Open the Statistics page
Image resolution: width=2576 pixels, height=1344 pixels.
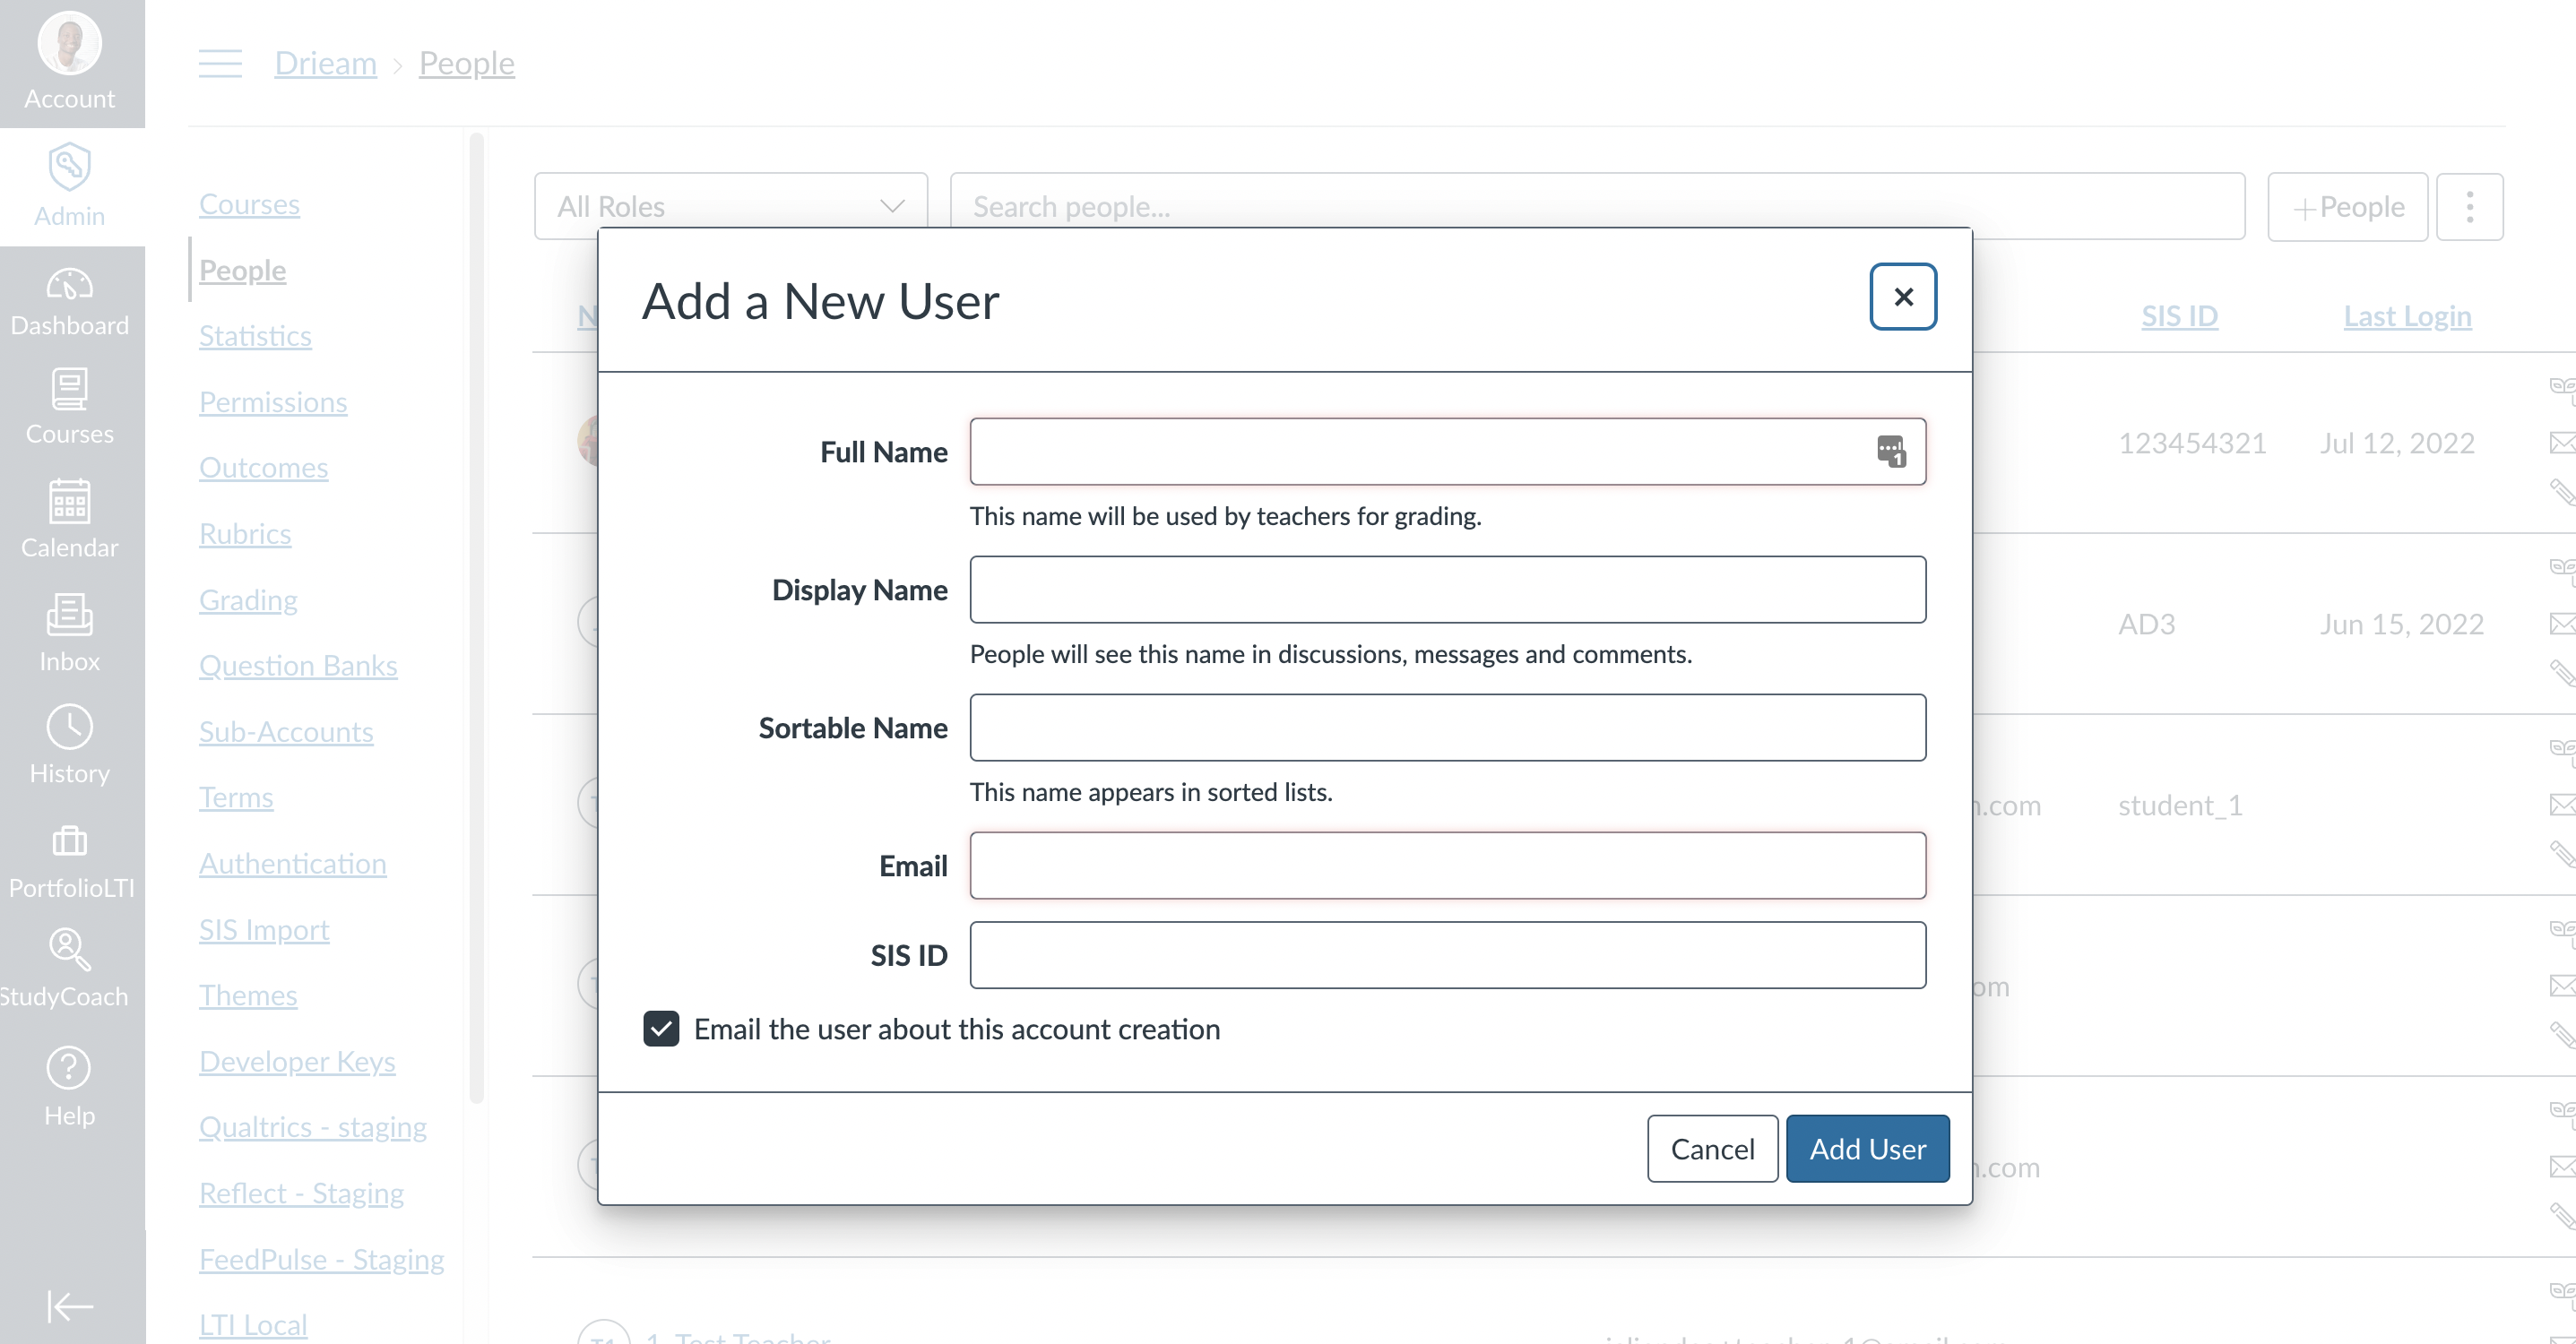click(x=255, y=336)
